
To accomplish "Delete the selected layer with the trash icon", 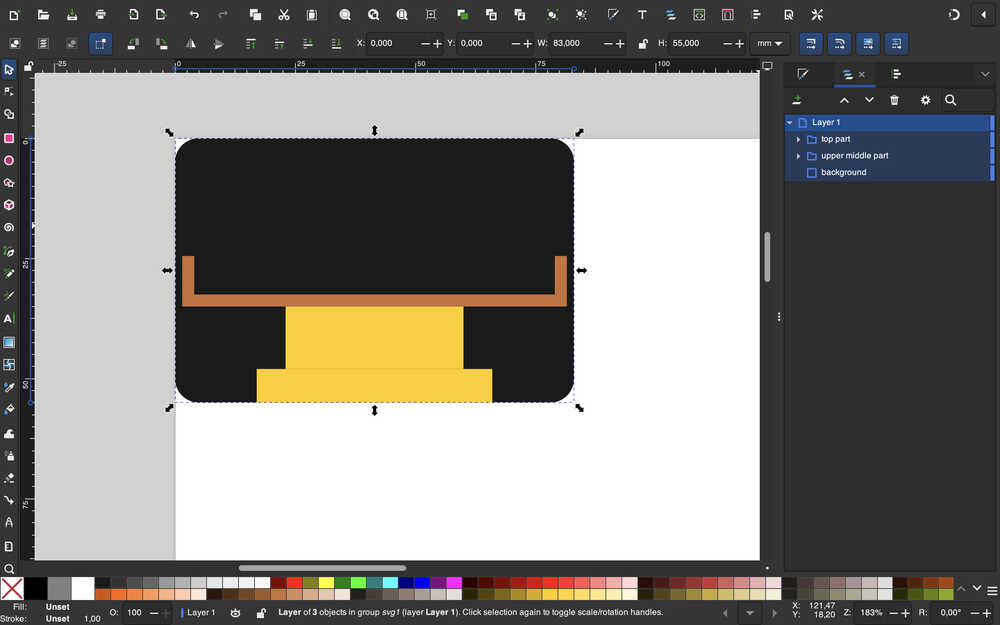I will (x=894, y=100).
